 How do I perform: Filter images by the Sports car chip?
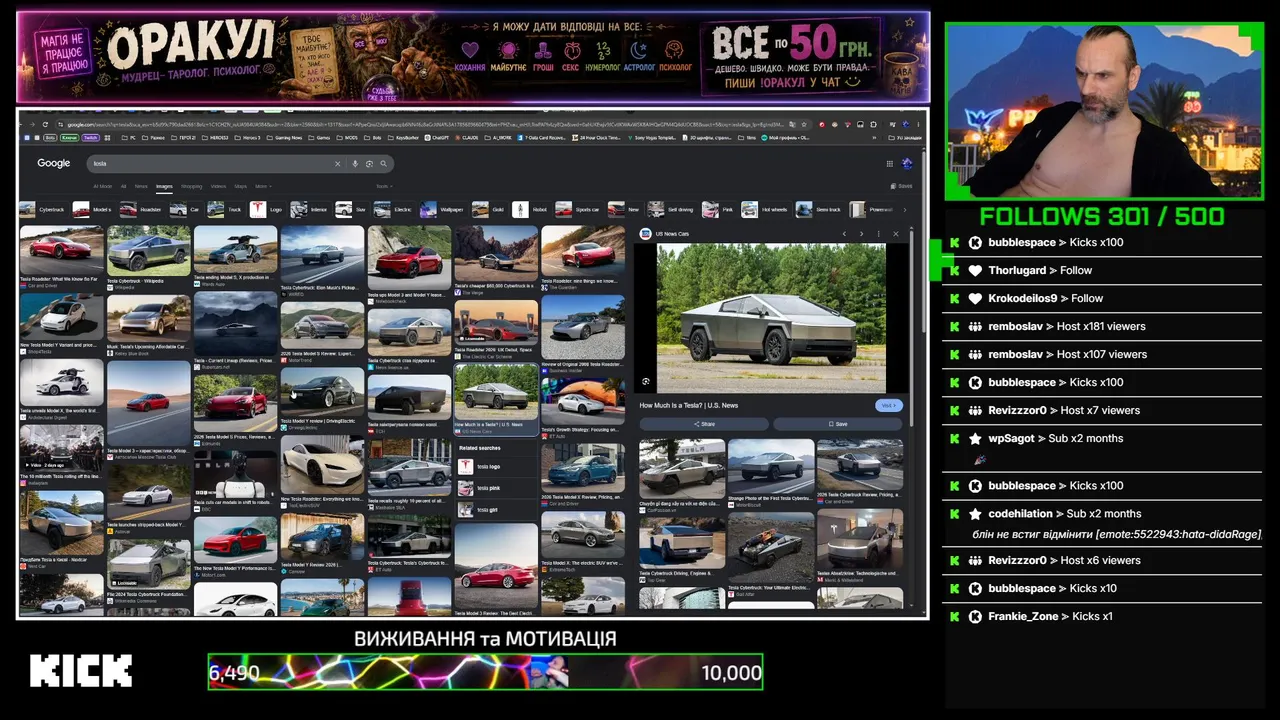coord(579,210)
